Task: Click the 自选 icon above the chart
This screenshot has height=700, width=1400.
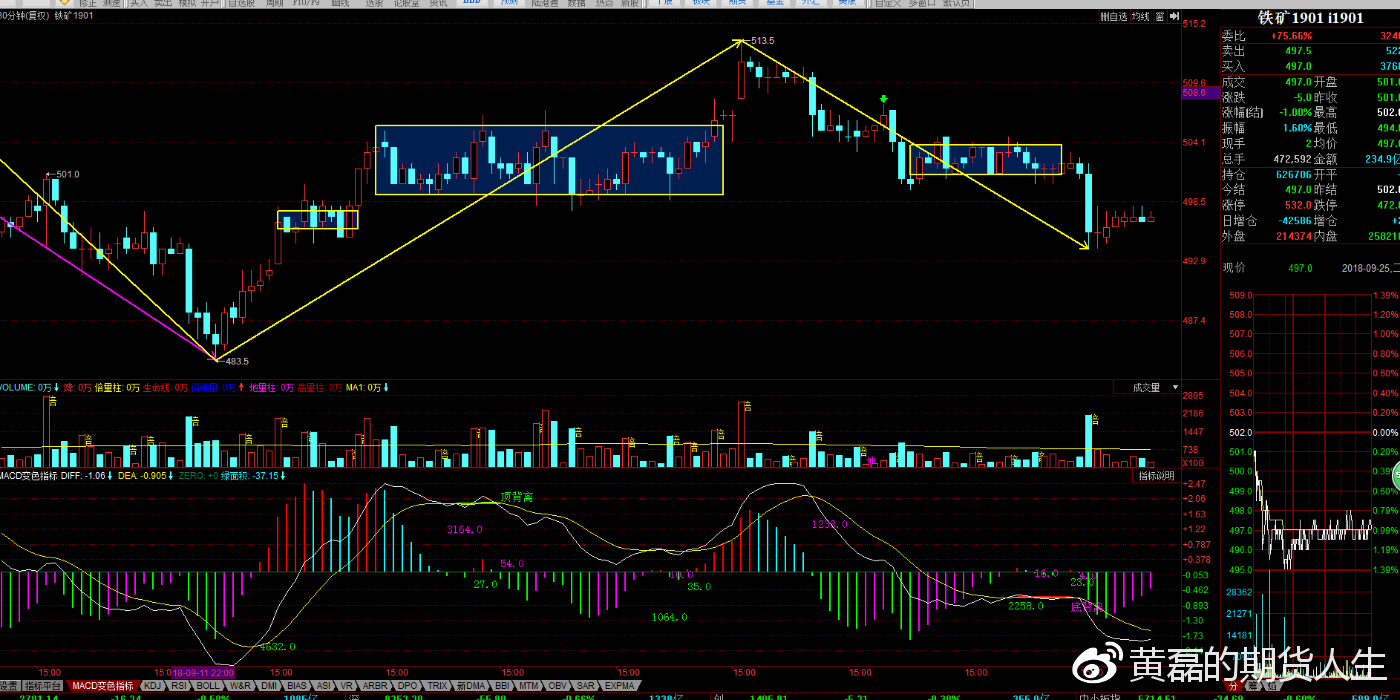Action: pyautogui.click(x=1113, y=17)
